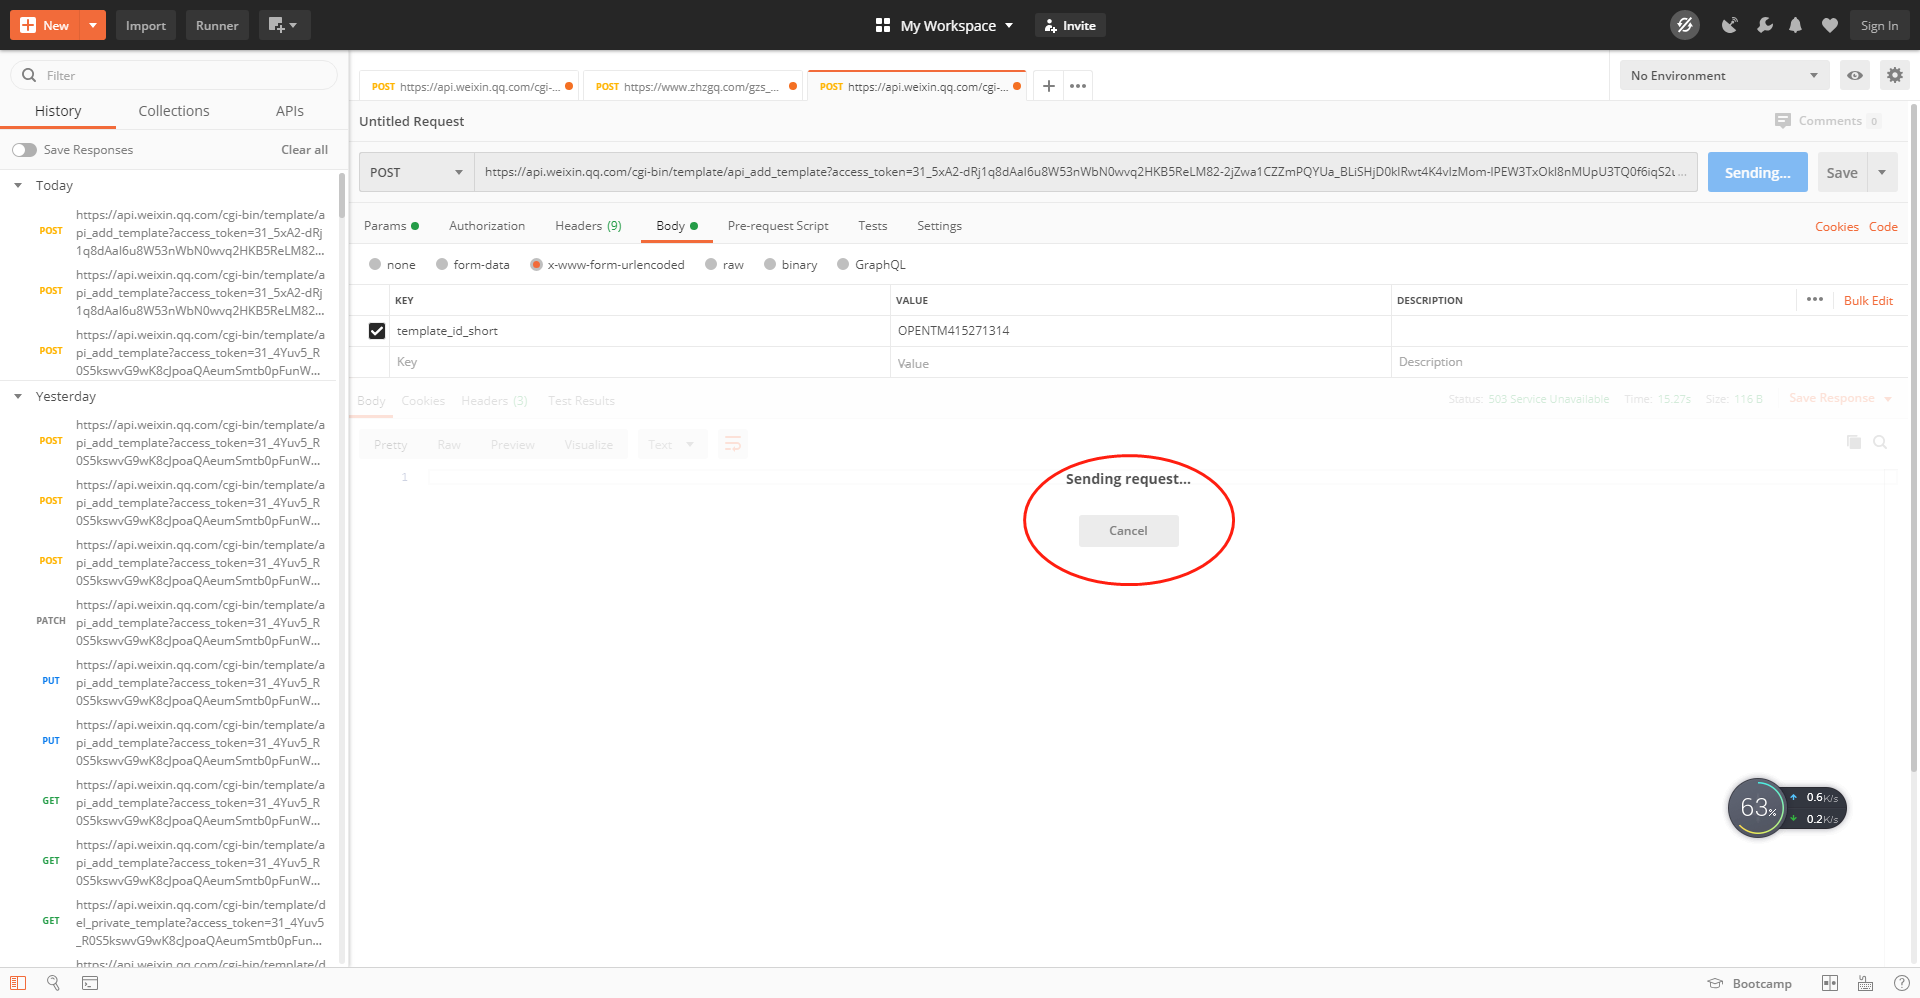
Task: Click the floating 63% network speed widget
Action: click(1786, 808)
